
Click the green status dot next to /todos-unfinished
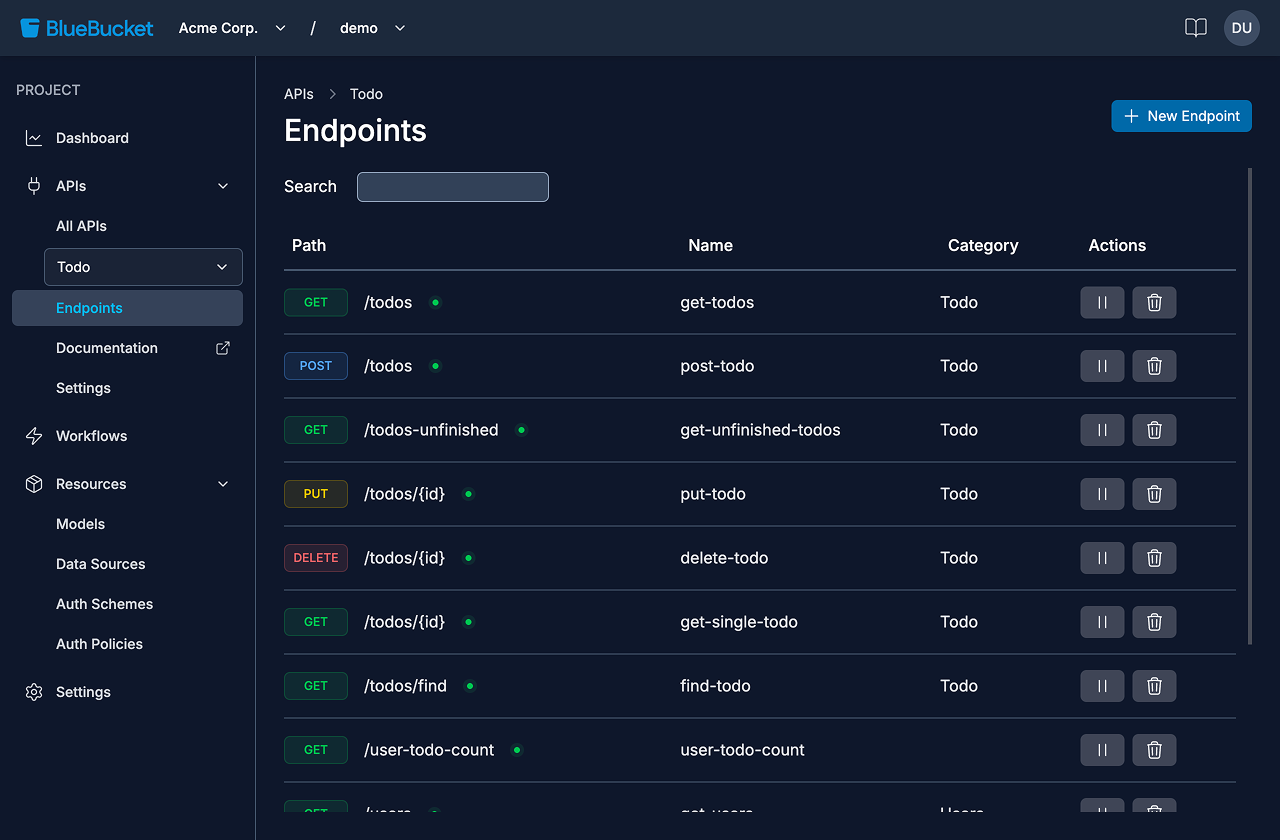[520, 429]
